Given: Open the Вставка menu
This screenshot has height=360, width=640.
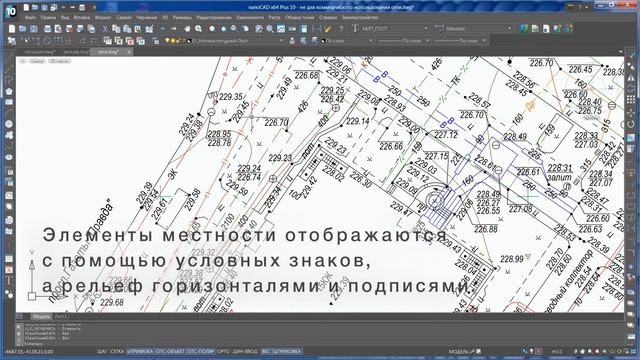Looking at the screenshot, I should tap(82, 18).
